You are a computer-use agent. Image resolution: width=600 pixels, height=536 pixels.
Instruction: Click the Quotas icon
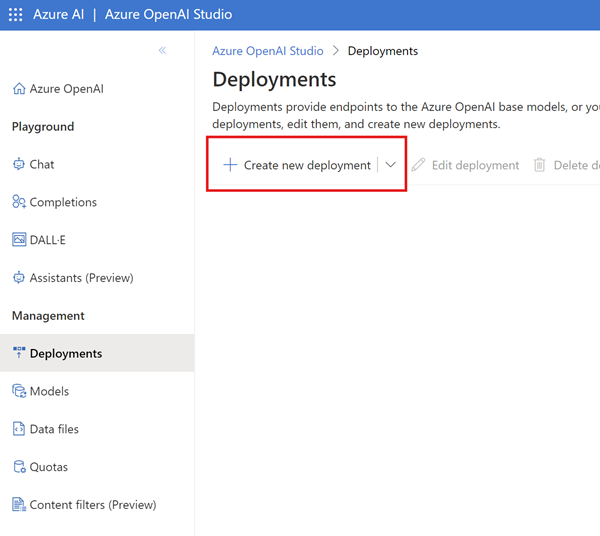pos(20,467)
